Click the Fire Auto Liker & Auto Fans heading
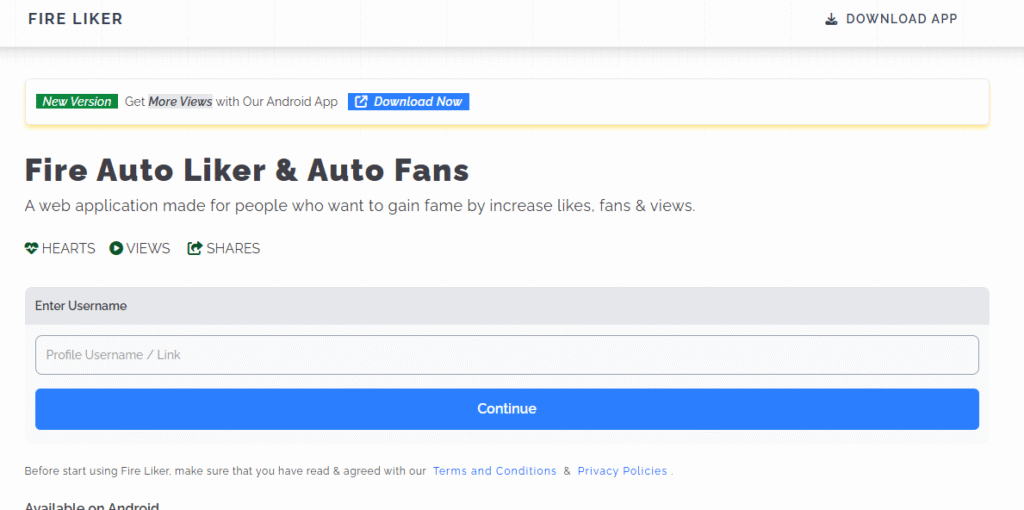The image size is (1024, 510). point(247,170)
